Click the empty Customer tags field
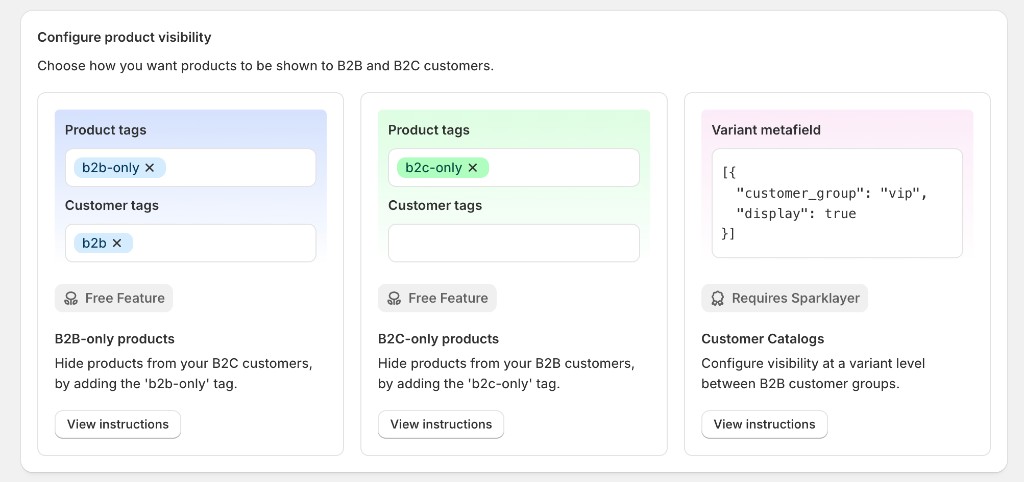This screenshot has height=482, width=1024. coord(514,243)
